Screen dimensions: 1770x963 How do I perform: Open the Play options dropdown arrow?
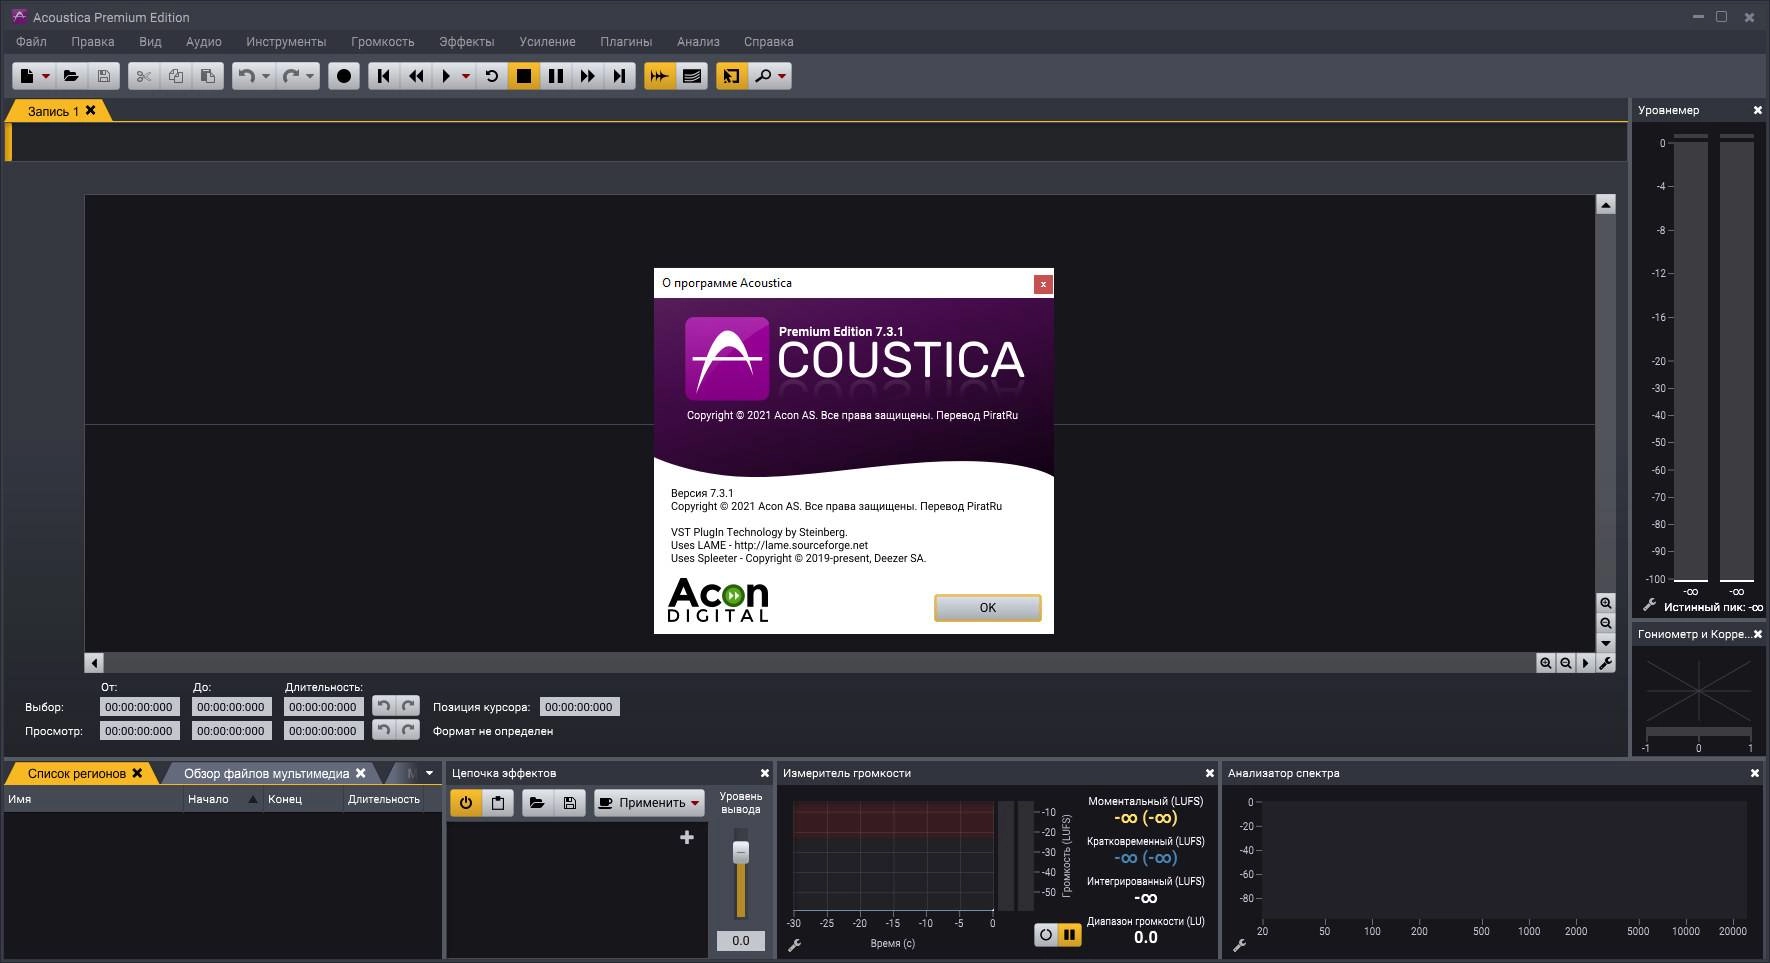466,76
